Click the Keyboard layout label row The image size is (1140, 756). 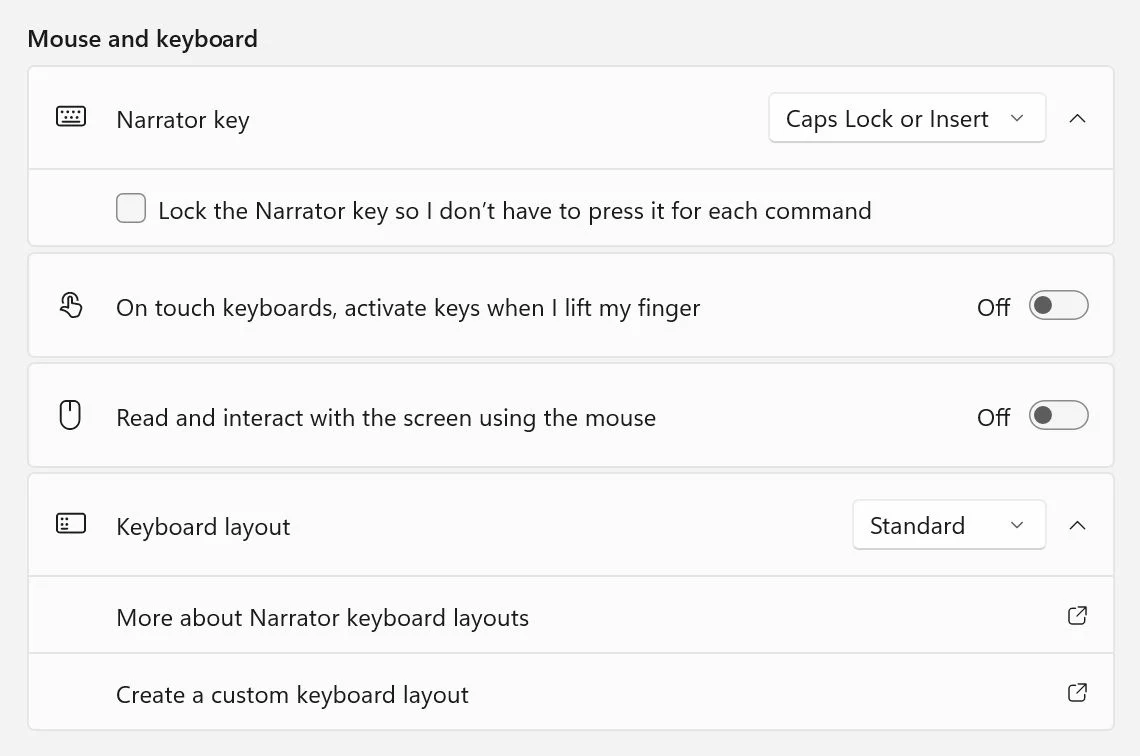571,526
